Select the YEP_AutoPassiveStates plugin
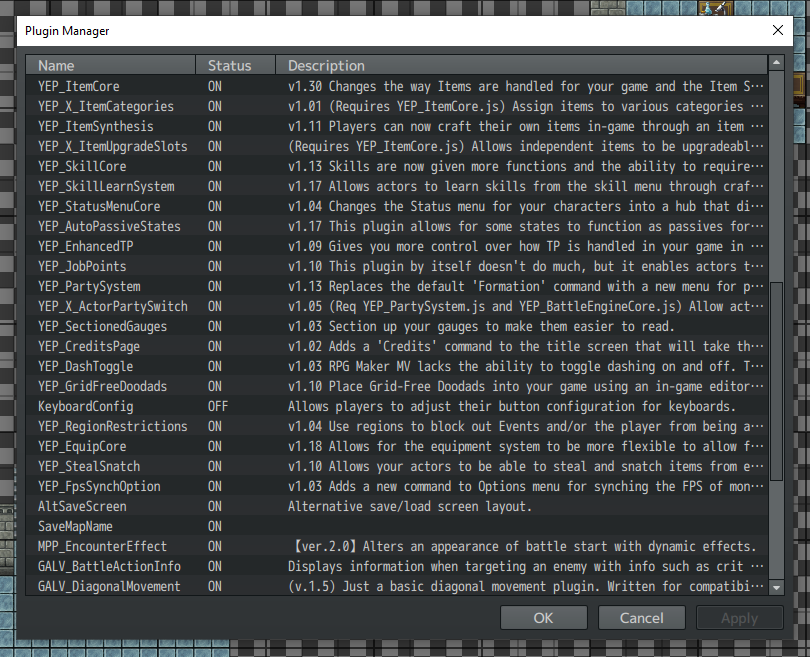Image resolution: width=810 pixels, height=657 pixels. [x=397, y=226]
